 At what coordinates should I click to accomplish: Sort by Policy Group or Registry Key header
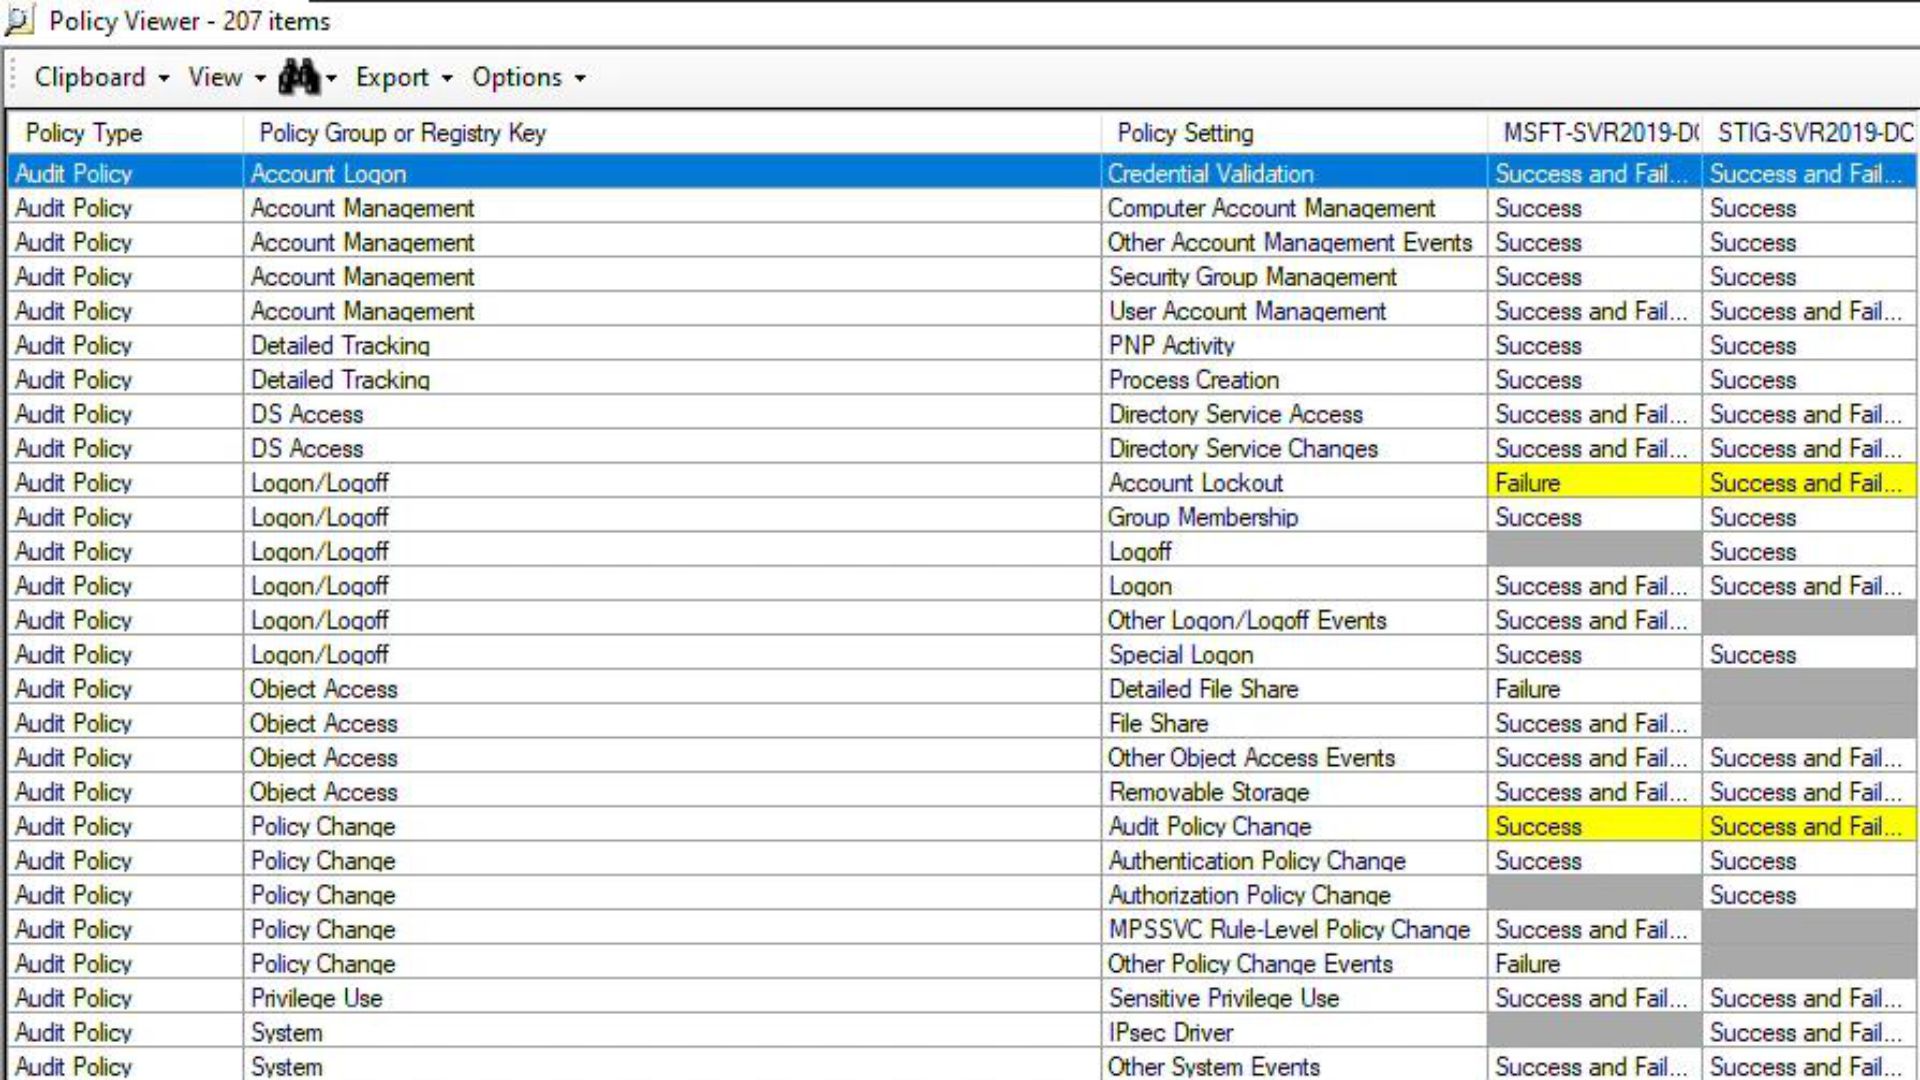[402, 133]
